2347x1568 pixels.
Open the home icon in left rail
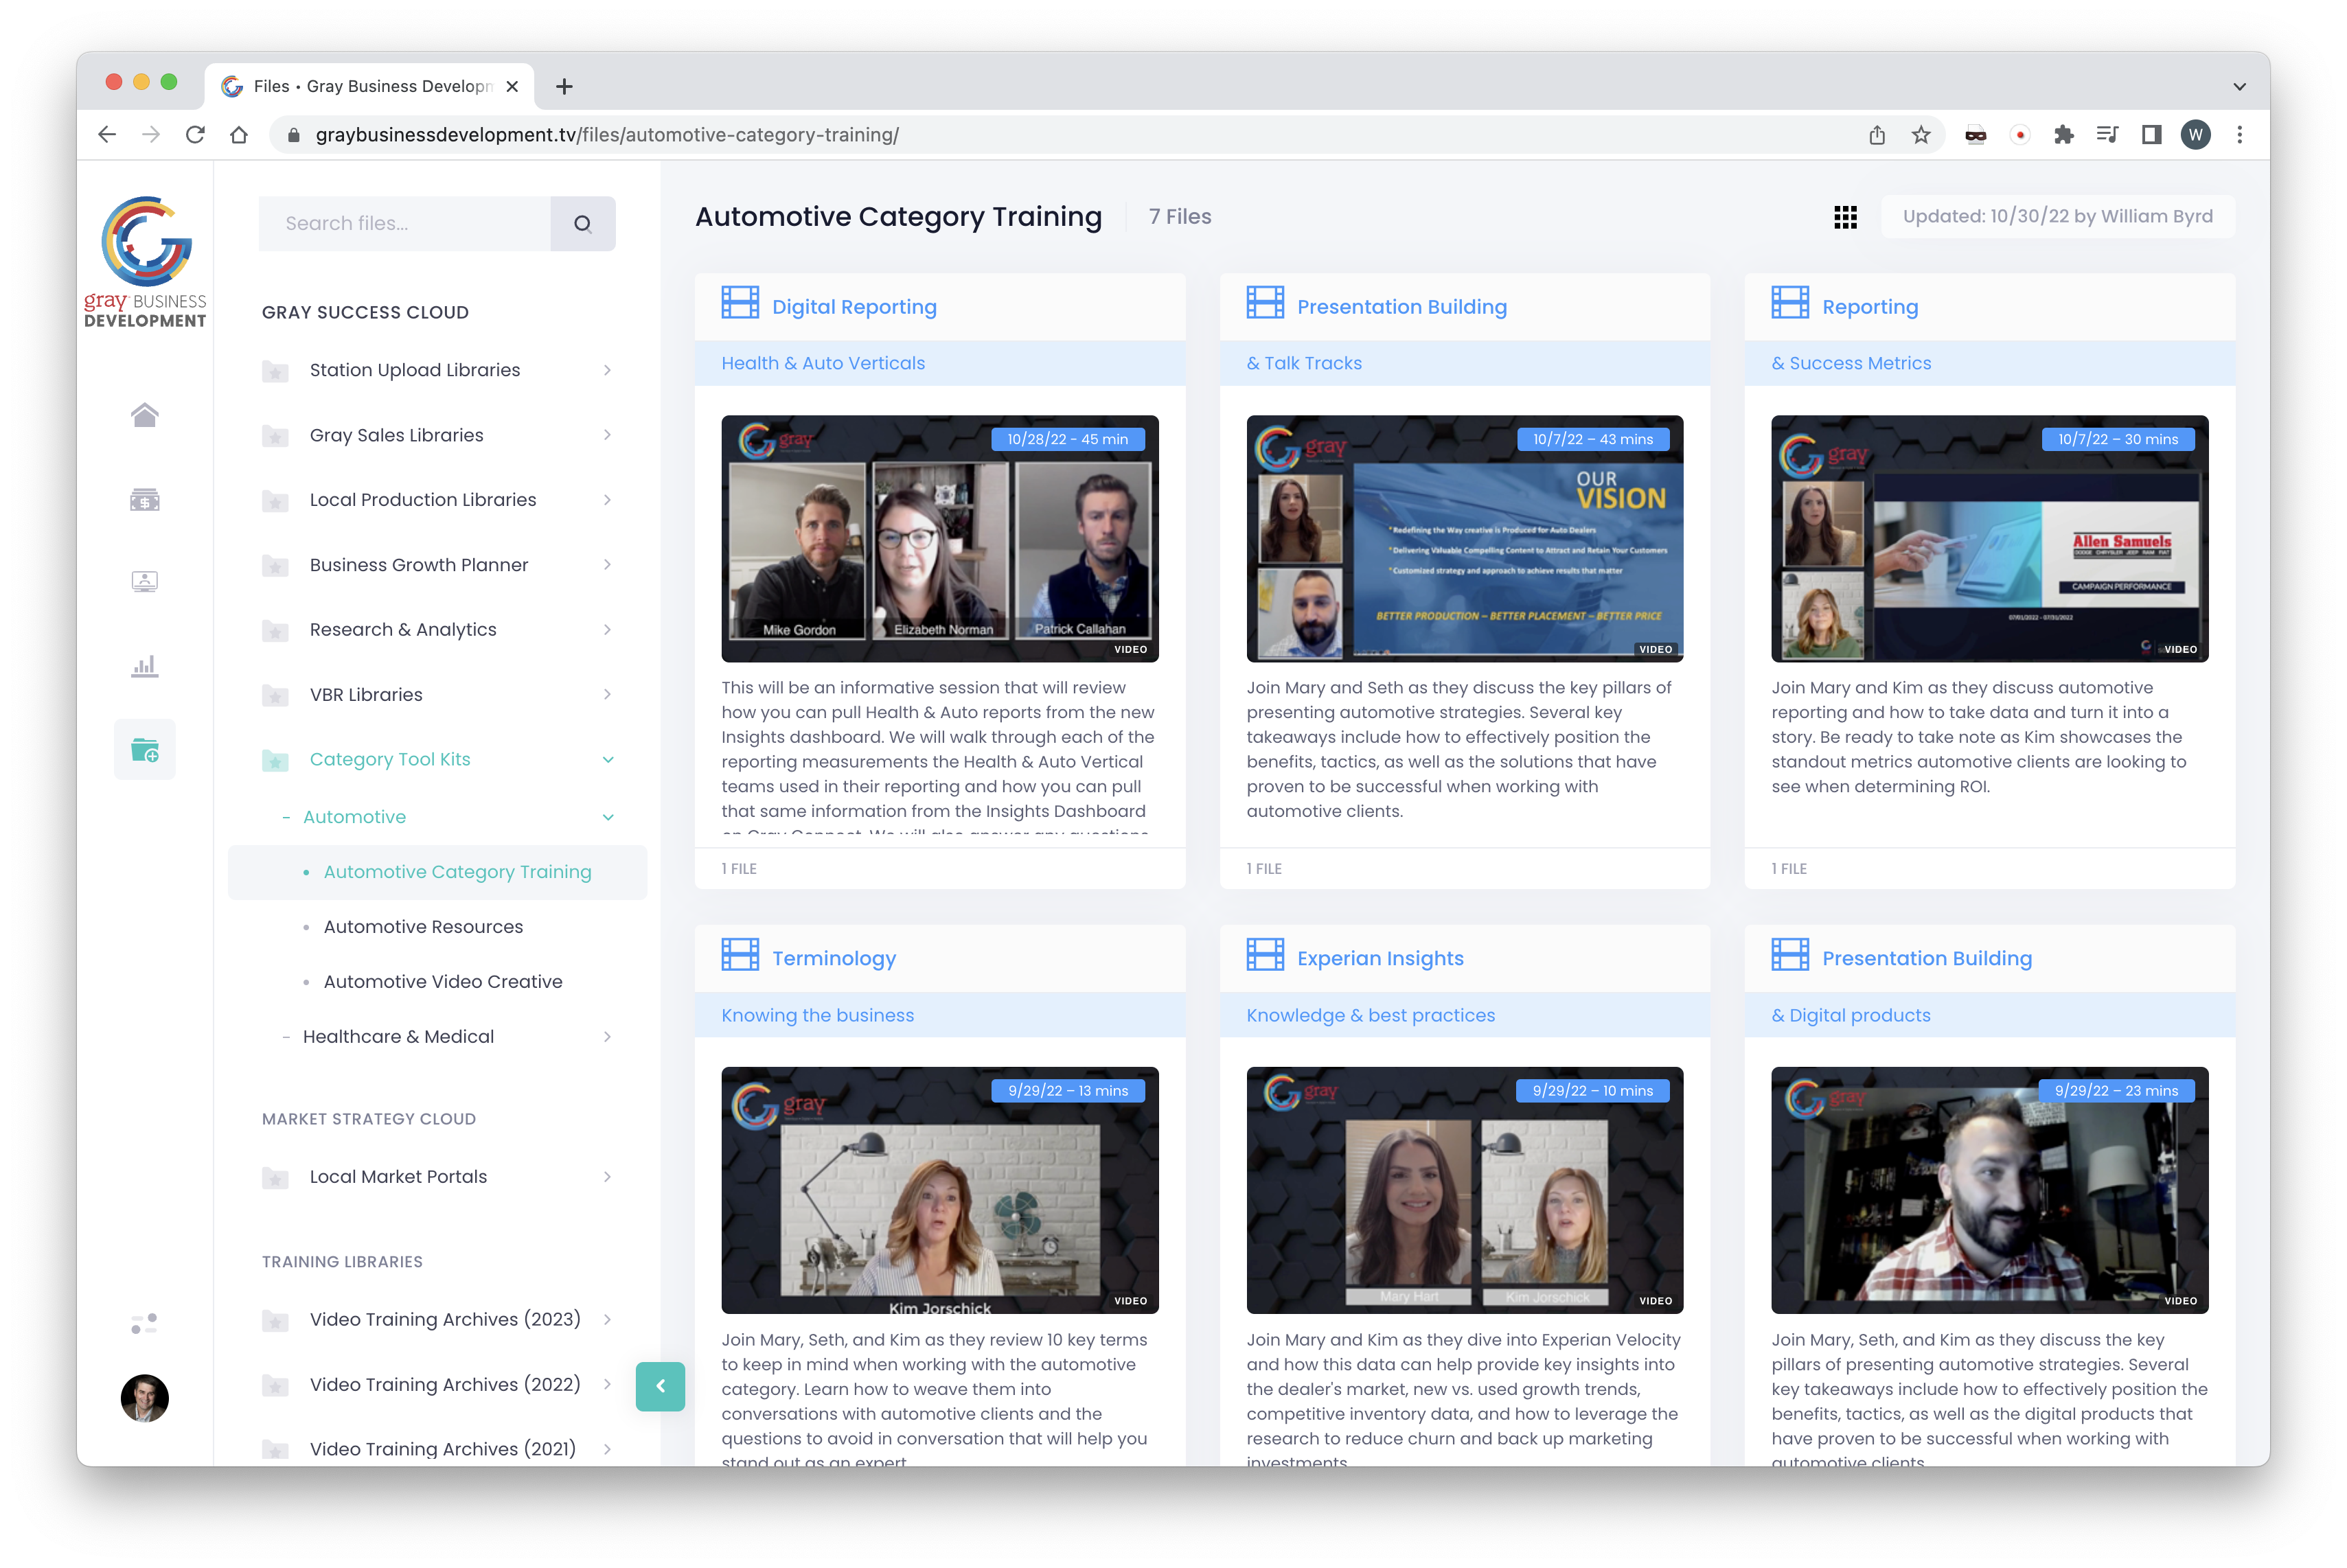pos(145,415)
